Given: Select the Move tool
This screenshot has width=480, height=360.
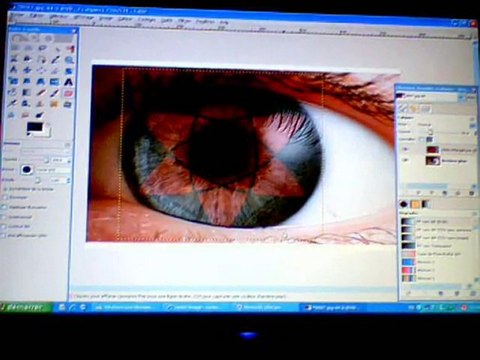Looking at the screenshot, I should (28, 70).
